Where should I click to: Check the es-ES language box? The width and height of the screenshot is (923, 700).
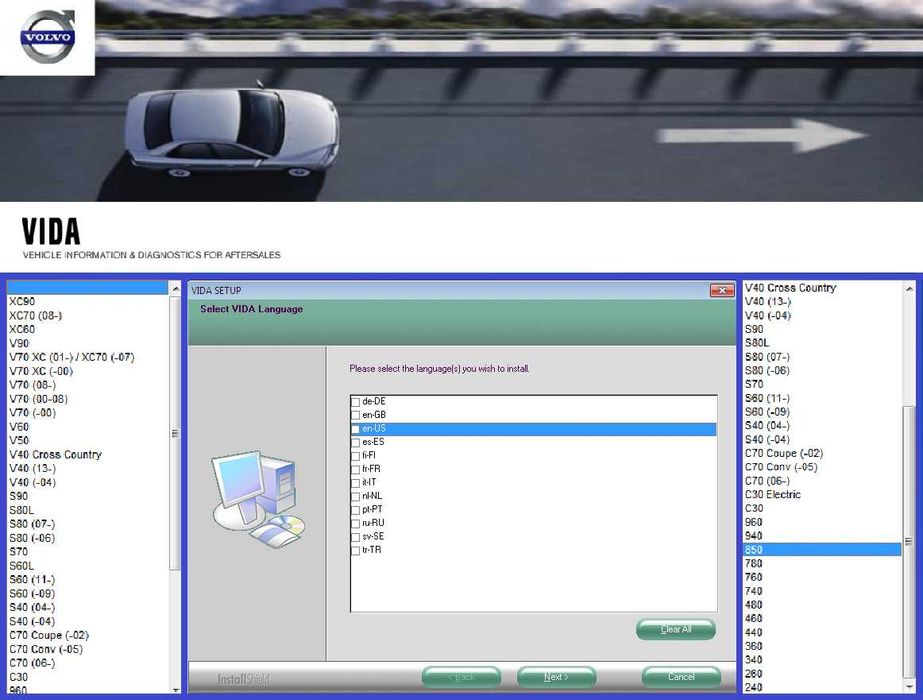coord(356,443)
